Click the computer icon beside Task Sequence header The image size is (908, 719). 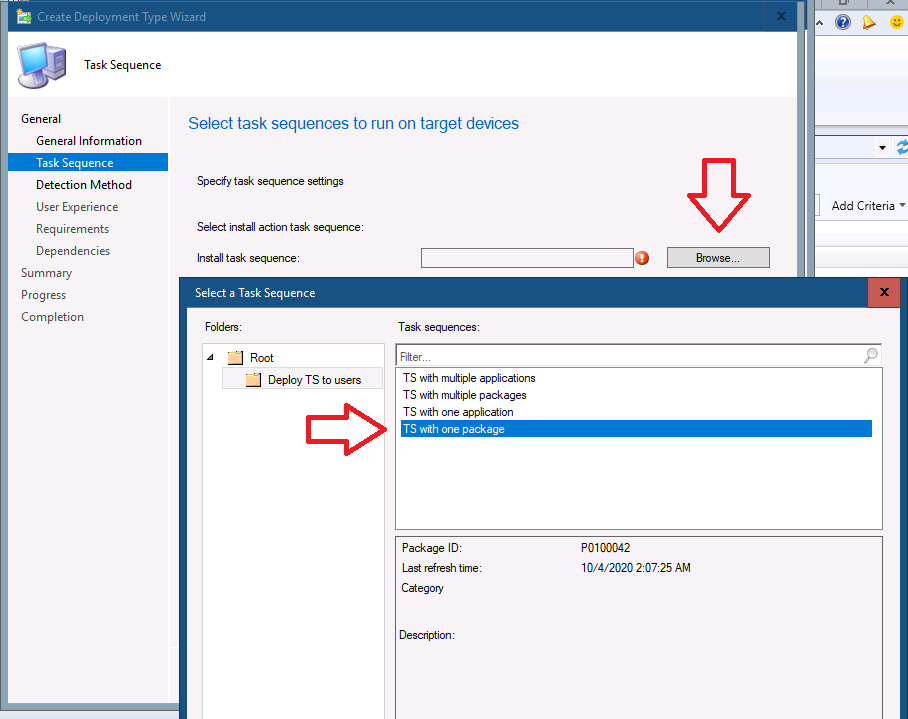coord(42,65)
